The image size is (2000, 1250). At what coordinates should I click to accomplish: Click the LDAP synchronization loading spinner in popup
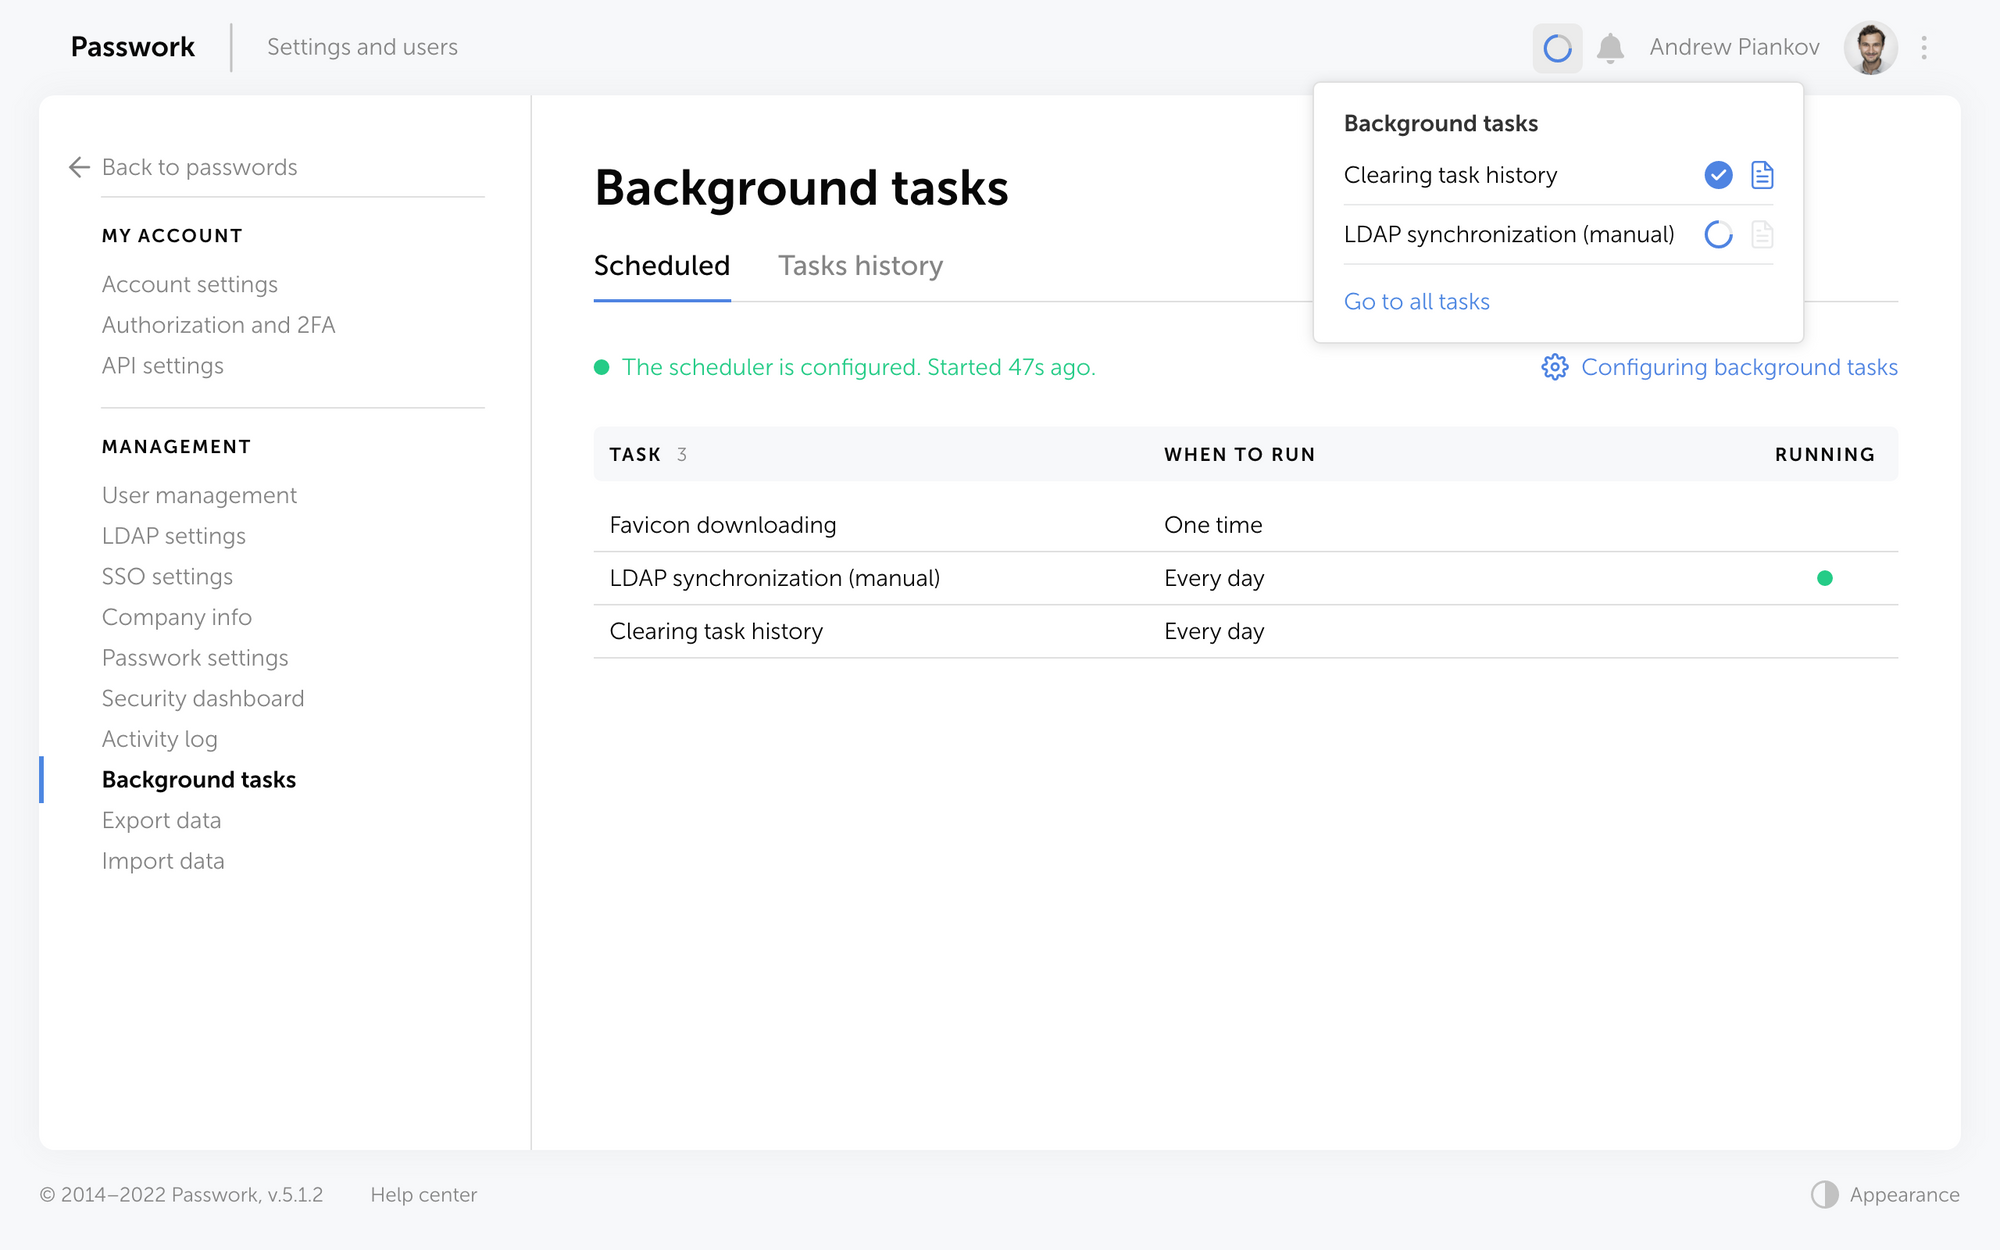(1718, 235)
